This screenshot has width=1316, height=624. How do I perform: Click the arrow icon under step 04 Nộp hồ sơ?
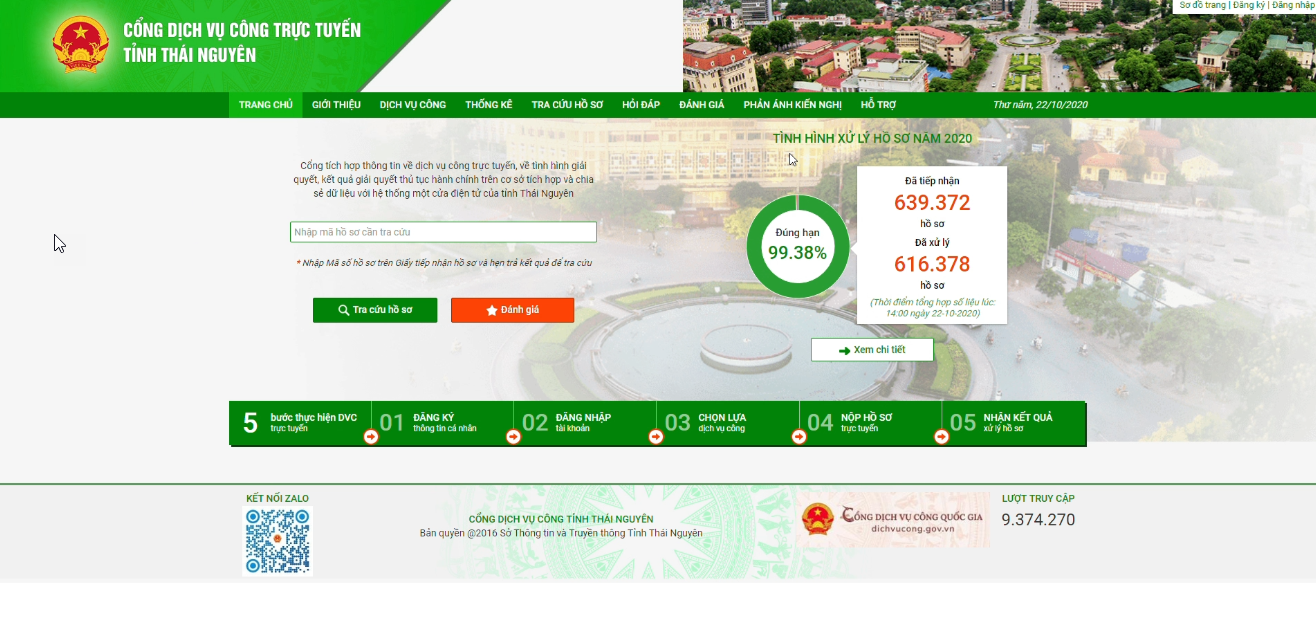pos(799,437)
